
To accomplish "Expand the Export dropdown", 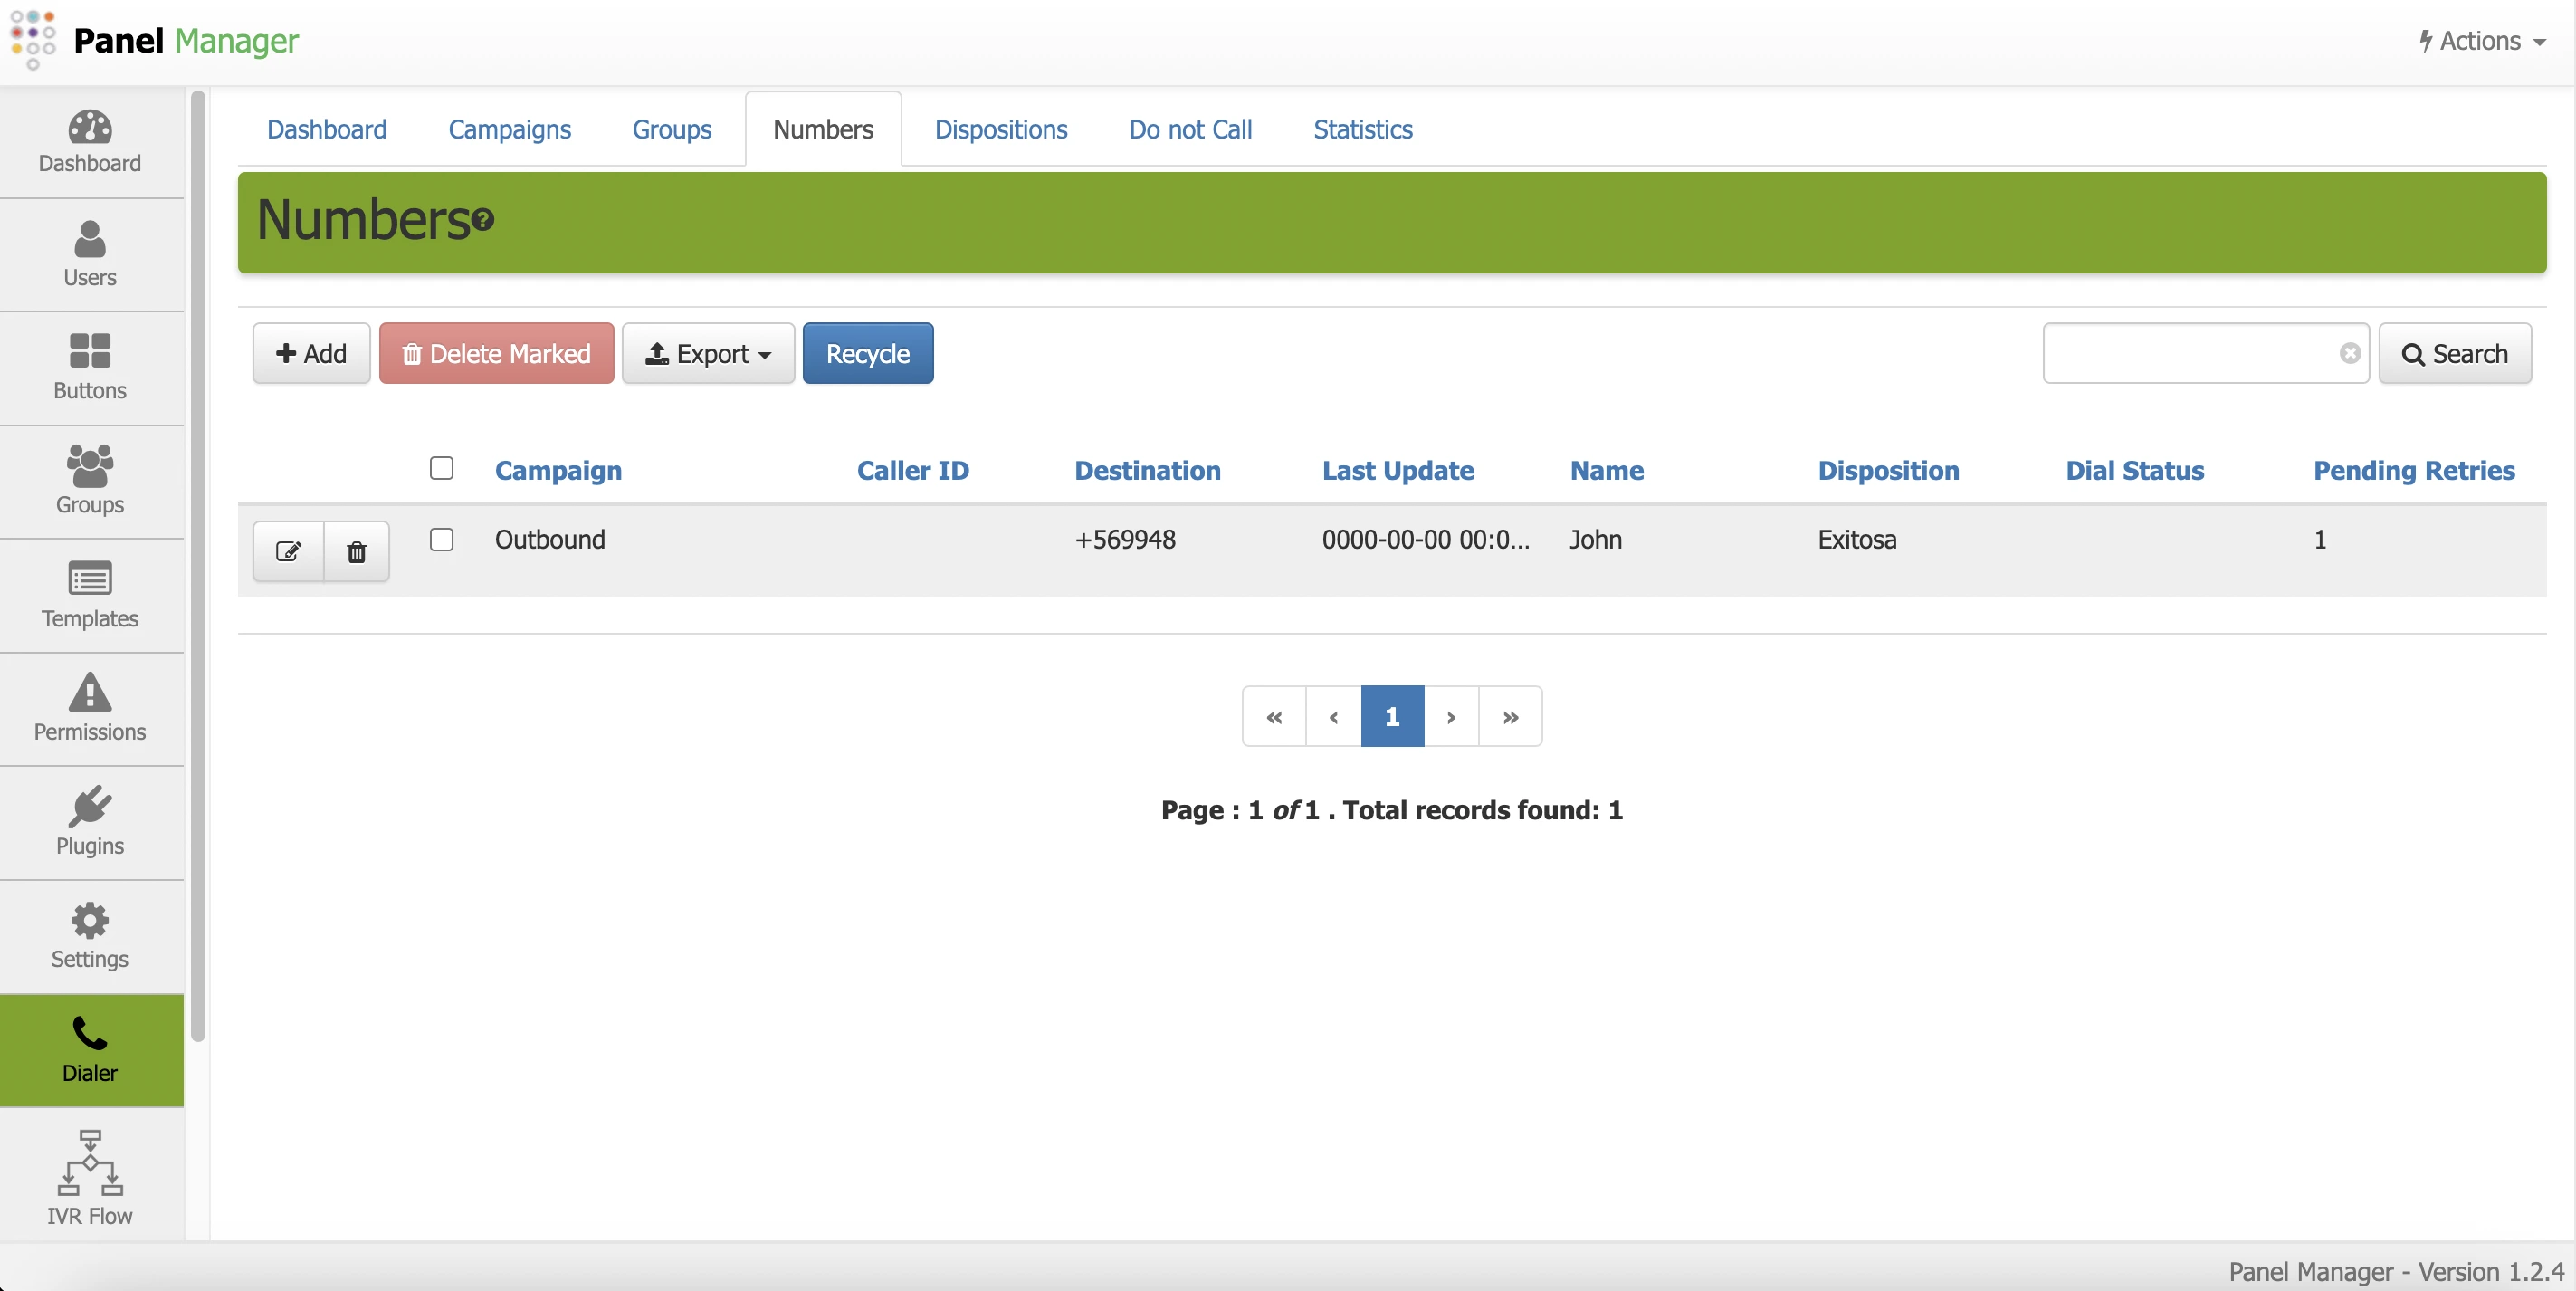I will pos(708,353).
